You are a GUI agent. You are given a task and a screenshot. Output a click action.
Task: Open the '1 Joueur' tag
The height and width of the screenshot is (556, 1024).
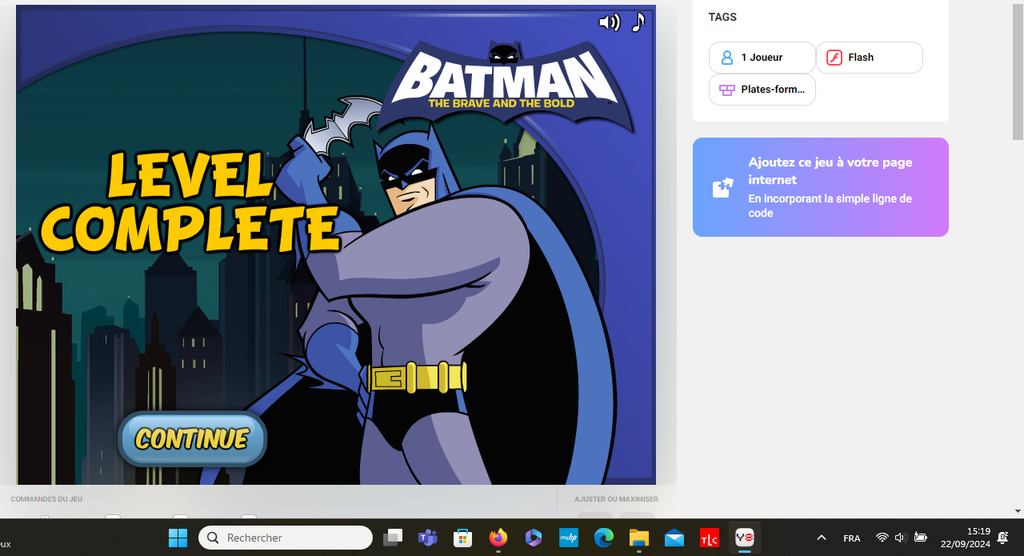click(762, 58)
